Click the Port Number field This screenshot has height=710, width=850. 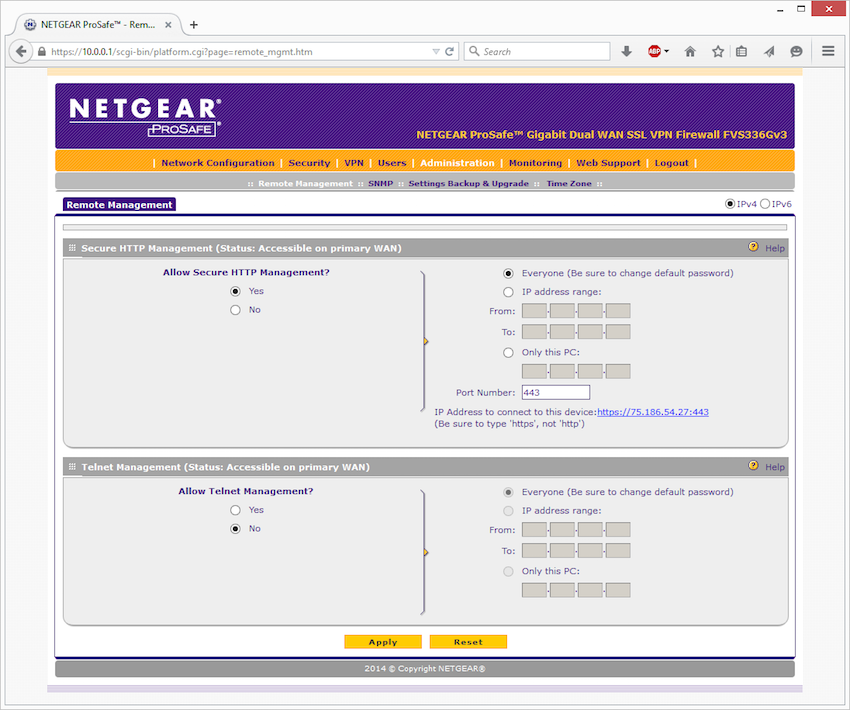(556, 392)
